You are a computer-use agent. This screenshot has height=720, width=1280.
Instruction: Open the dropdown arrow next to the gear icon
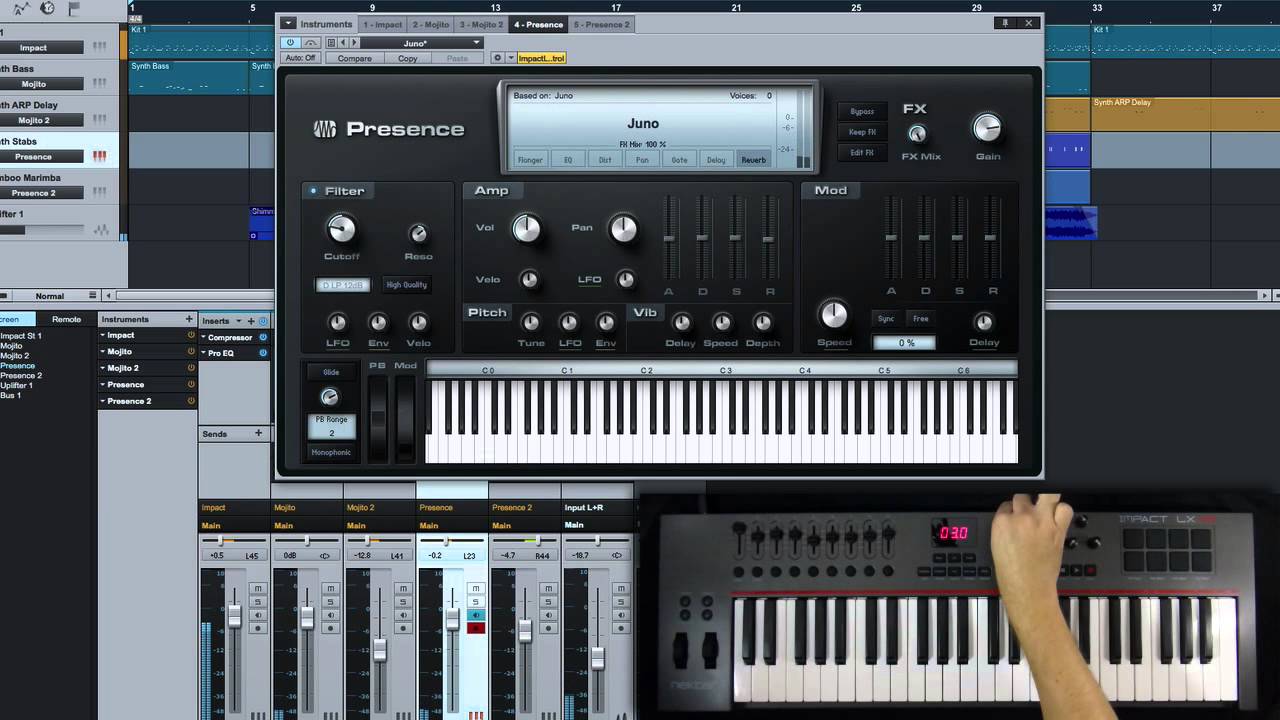pos(511,58)
